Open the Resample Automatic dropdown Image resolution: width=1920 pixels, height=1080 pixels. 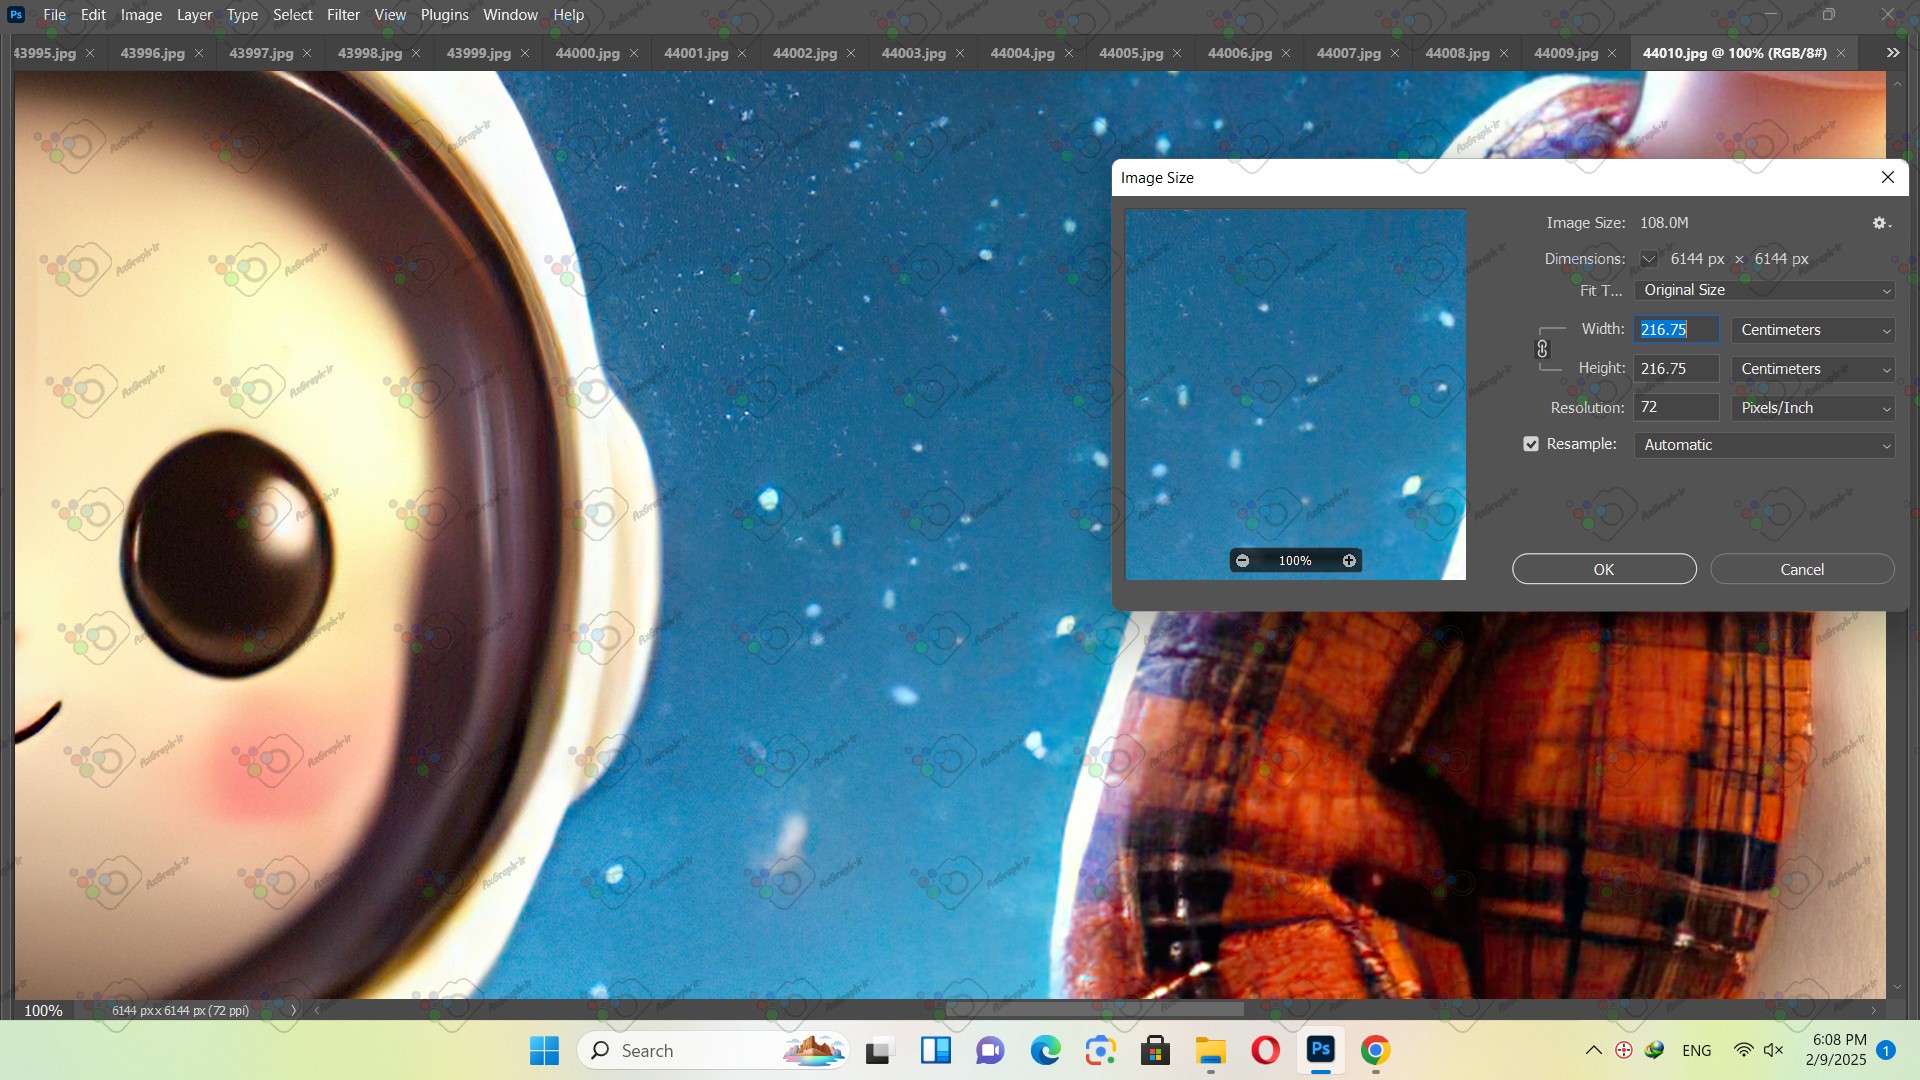point(1765,445)
